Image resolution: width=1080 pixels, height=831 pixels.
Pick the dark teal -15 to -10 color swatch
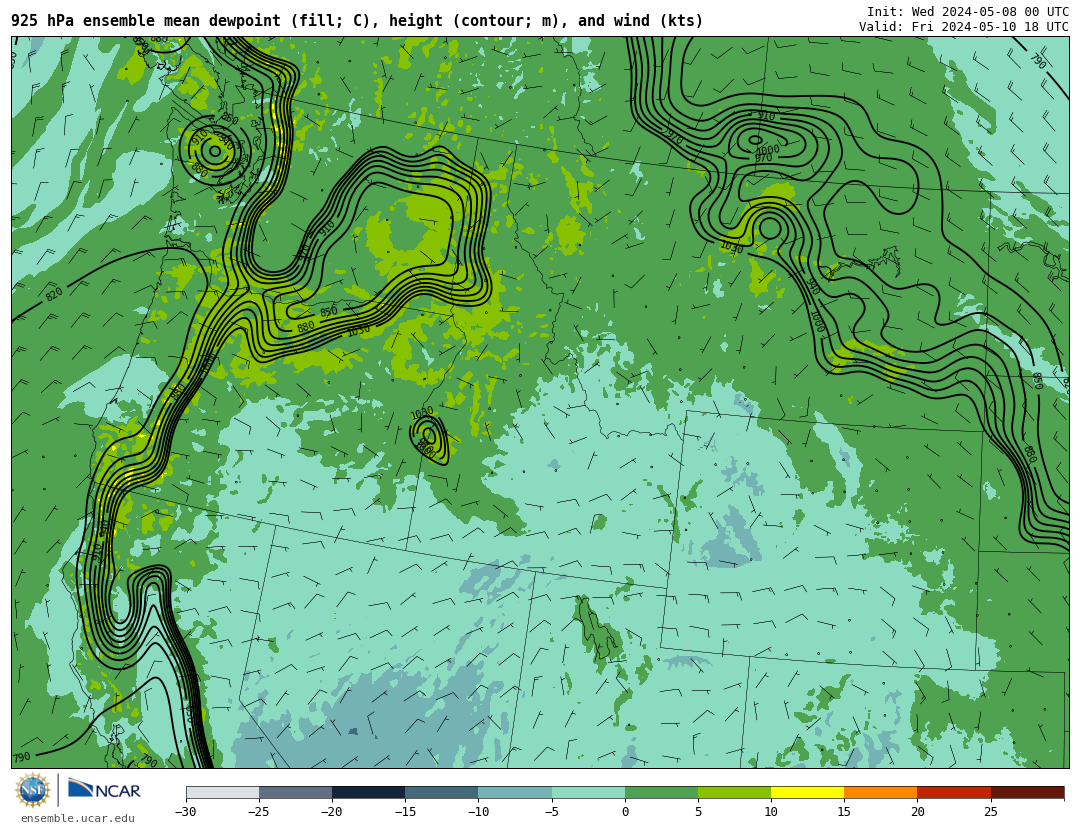[x=442, y=792]
